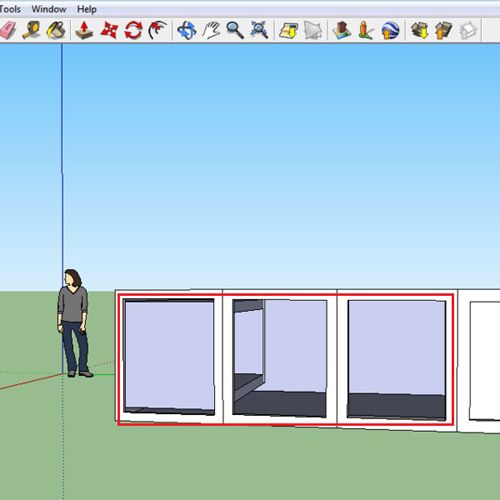Click the standing person figure
The height and width of the screenshot is (500, 500).
click(x=74, y=323)
